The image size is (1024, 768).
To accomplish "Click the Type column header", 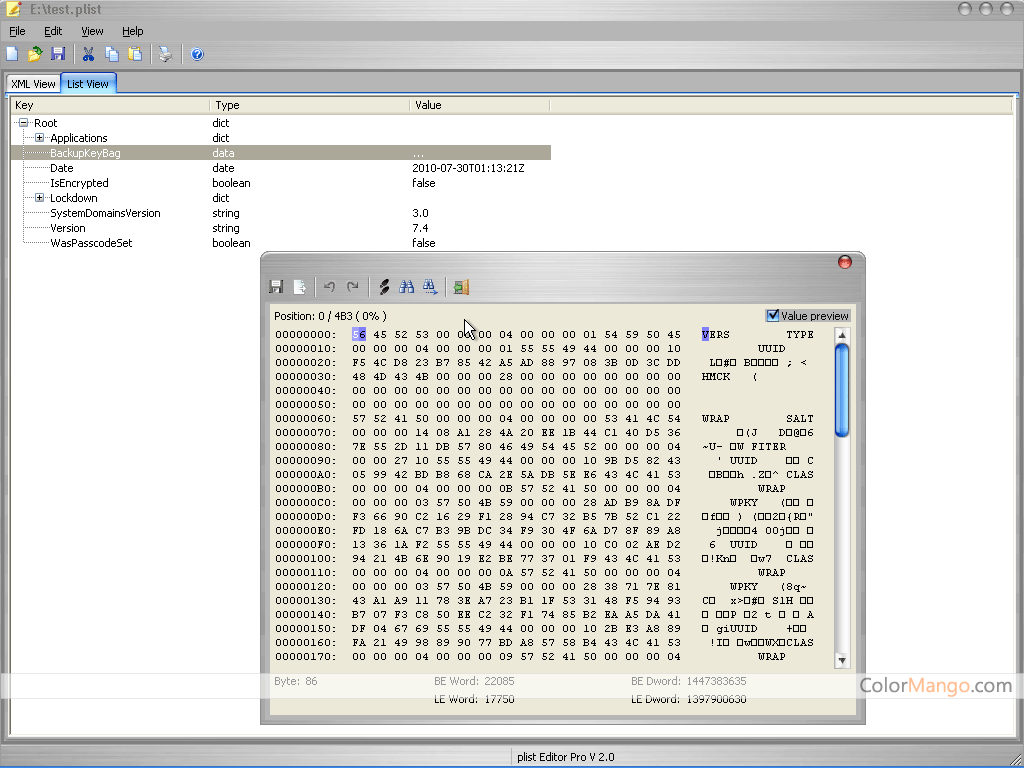I will click(228, 105).
